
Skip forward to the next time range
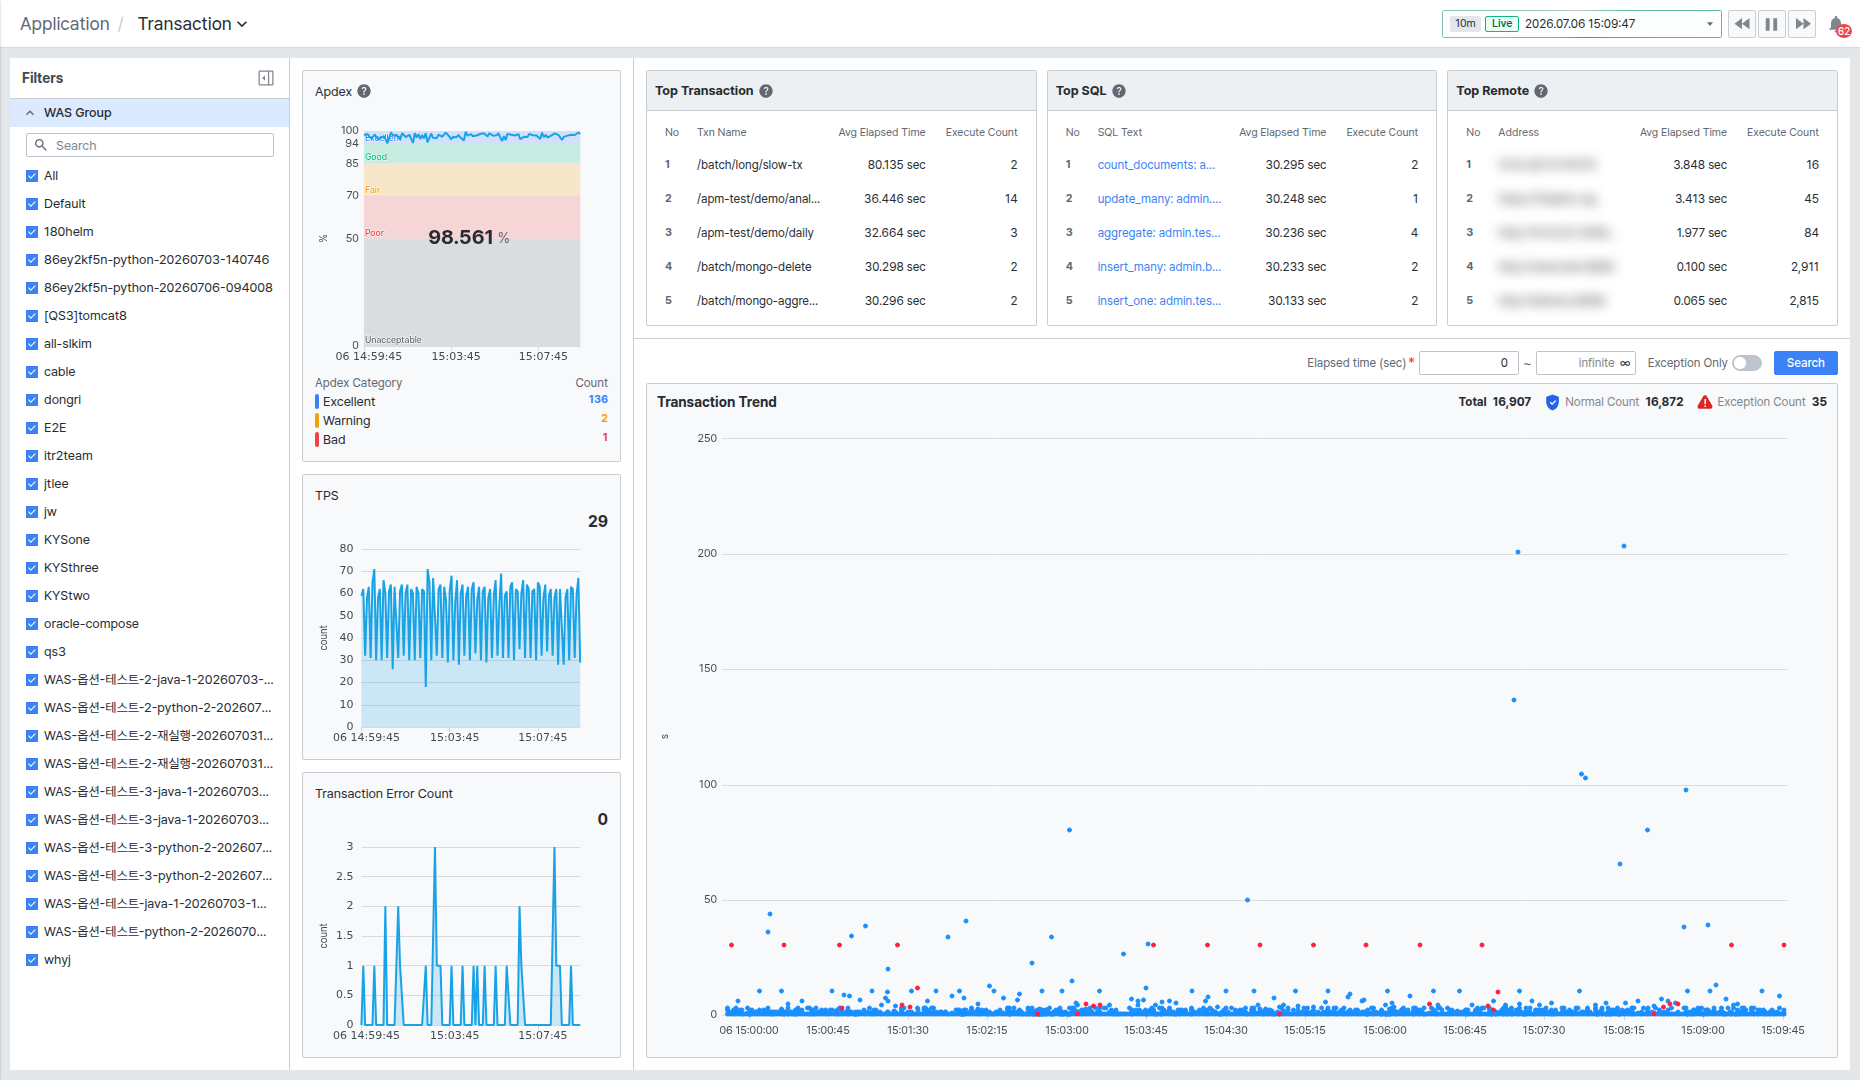[1802, 24]
